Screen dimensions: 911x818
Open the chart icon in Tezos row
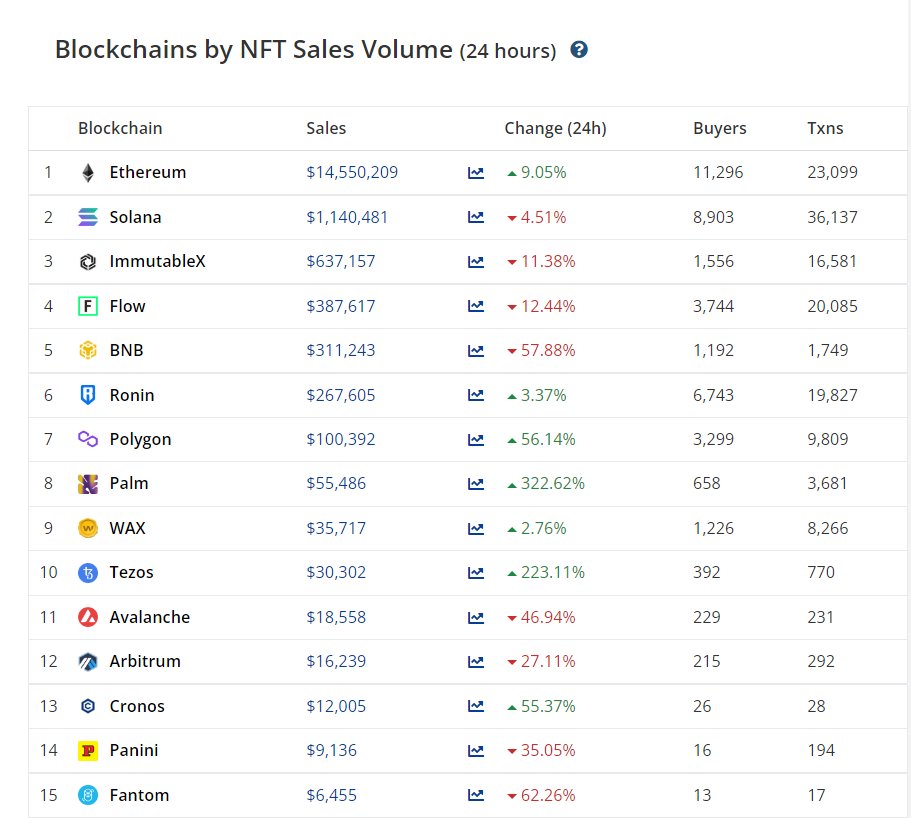click(x=476, y=572)
